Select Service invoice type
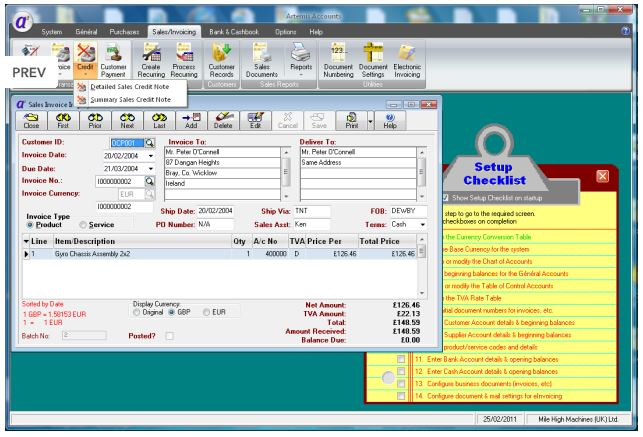 coord(83,225)
